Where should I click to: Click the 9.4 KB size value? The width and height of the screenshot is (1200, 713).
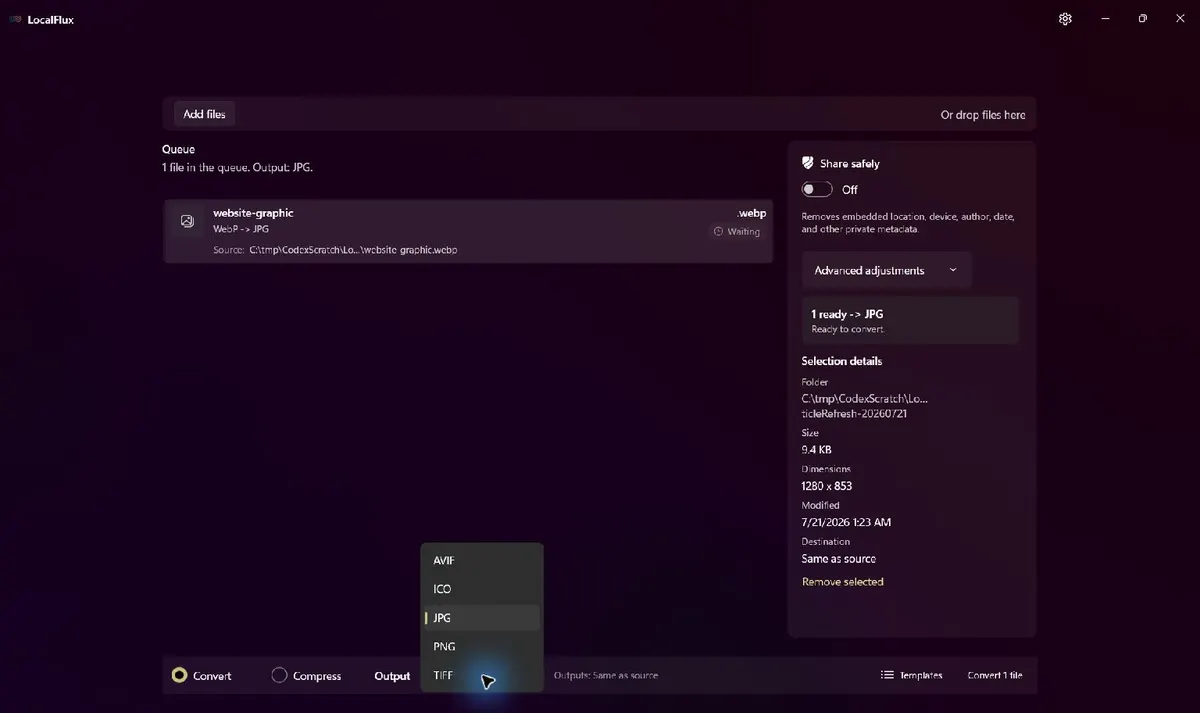pos(816,450)
